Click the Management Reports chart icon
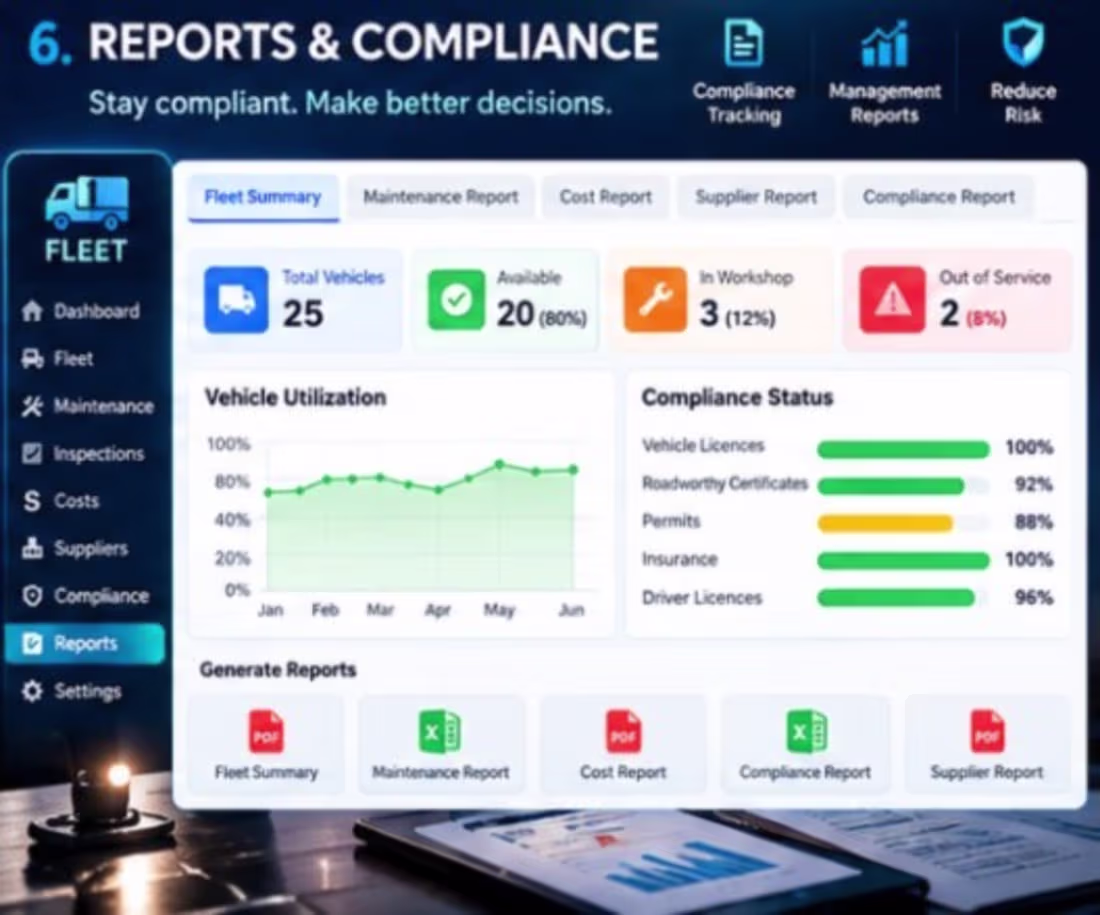1100x915 pixels. tap(885, 44)
